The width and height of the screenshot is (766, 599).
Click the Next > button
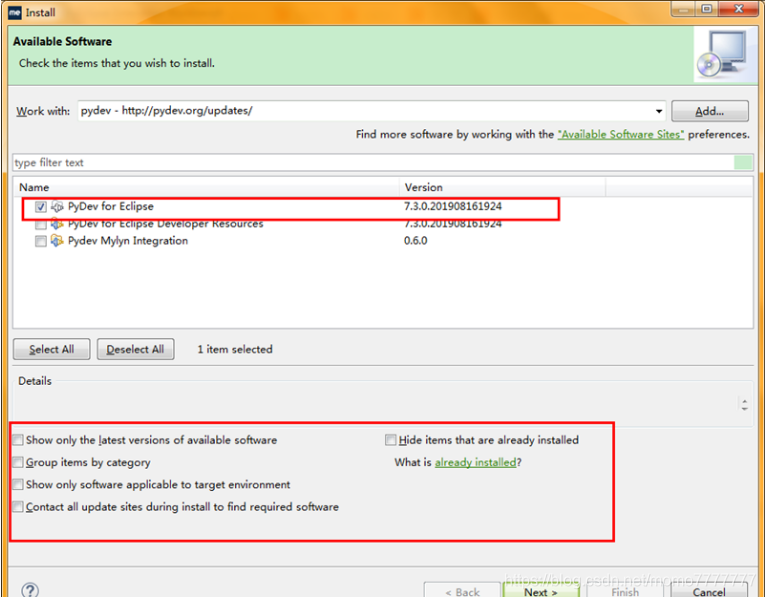[541, 592]
